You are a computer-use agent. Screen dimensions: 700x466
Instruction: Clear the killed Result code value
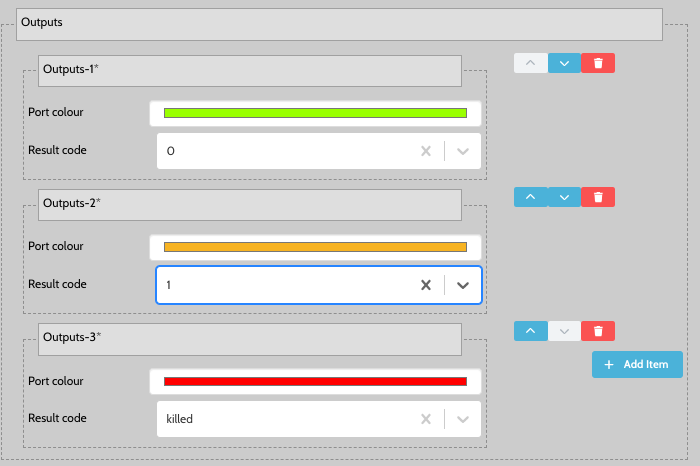pos(425,419)
